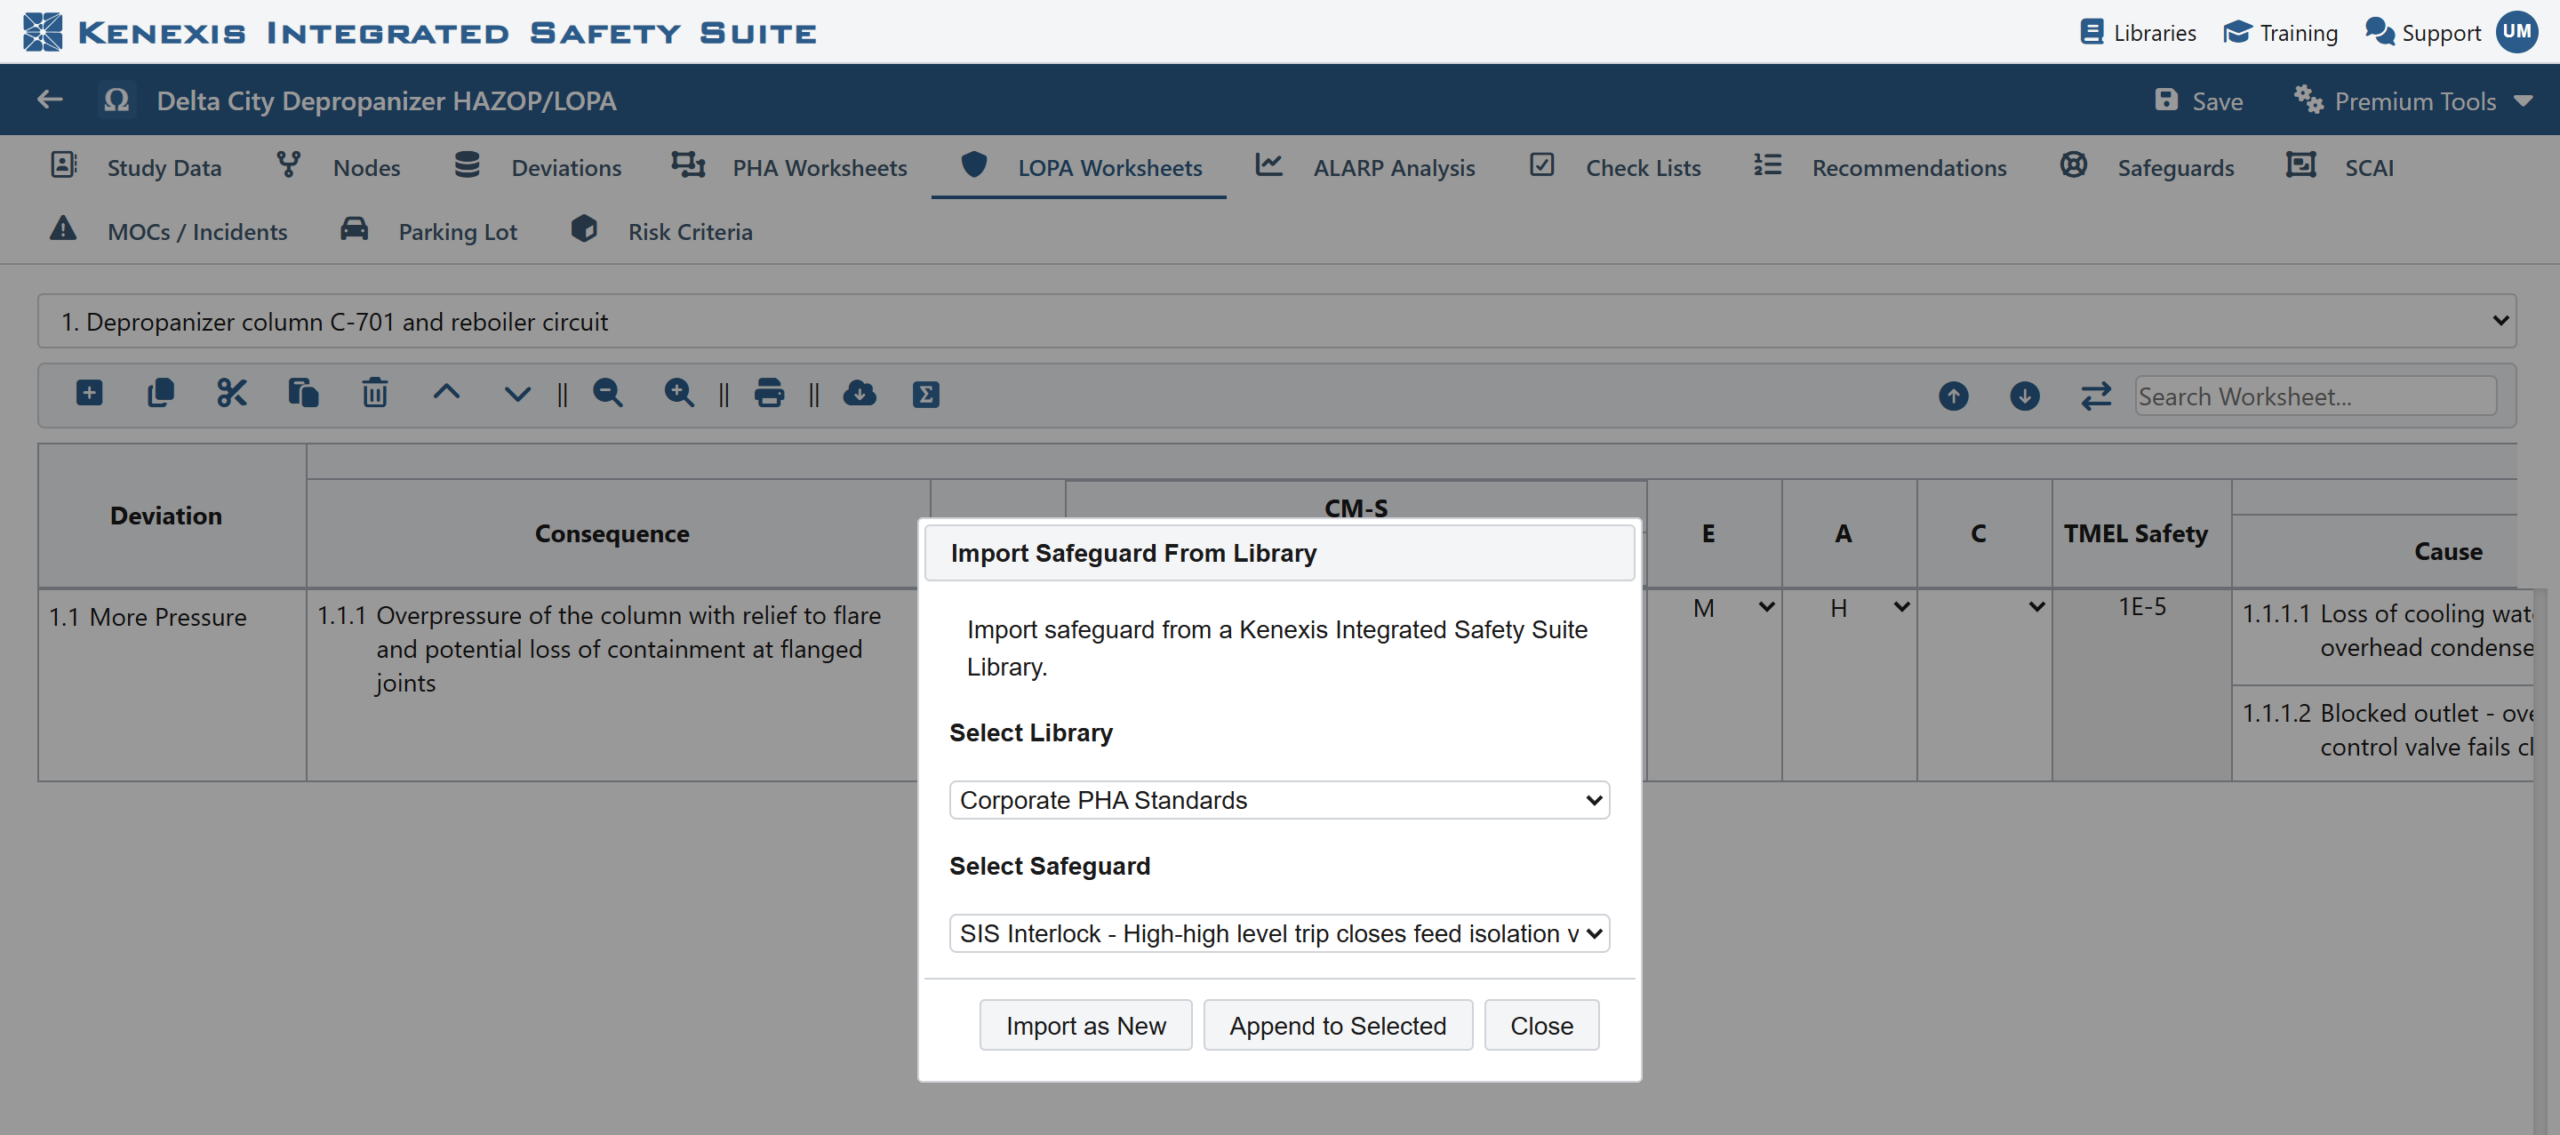
Task: Click the circled up arrow icon
Action: coord(1953,396)
